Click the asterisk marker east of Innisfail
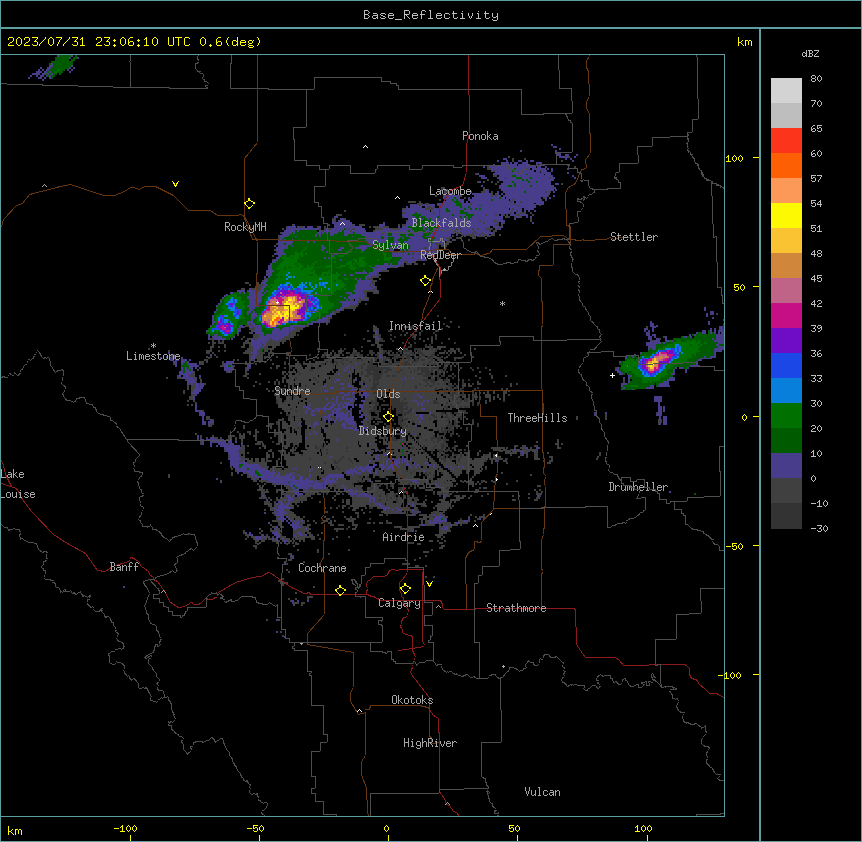 click(502, 303)
